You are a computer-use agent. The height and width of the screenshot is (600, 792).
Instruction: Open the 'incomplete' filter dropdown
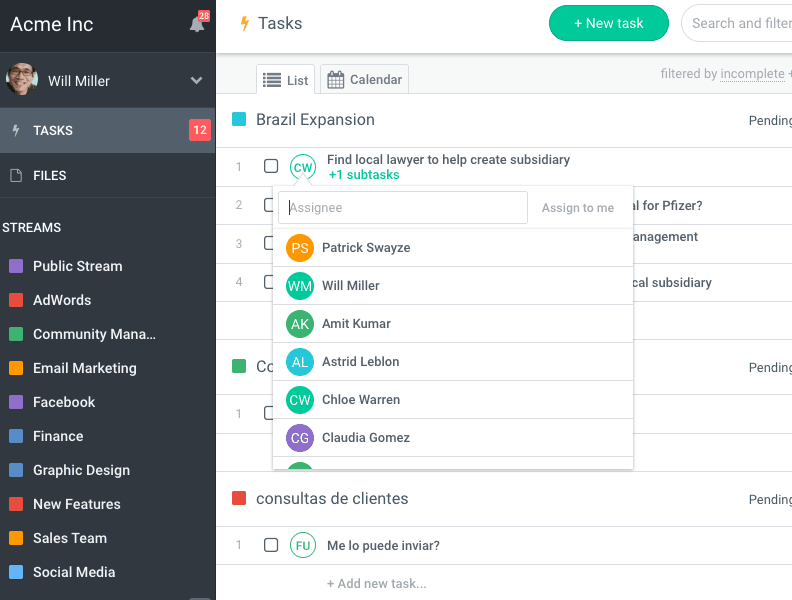point(752,74)
